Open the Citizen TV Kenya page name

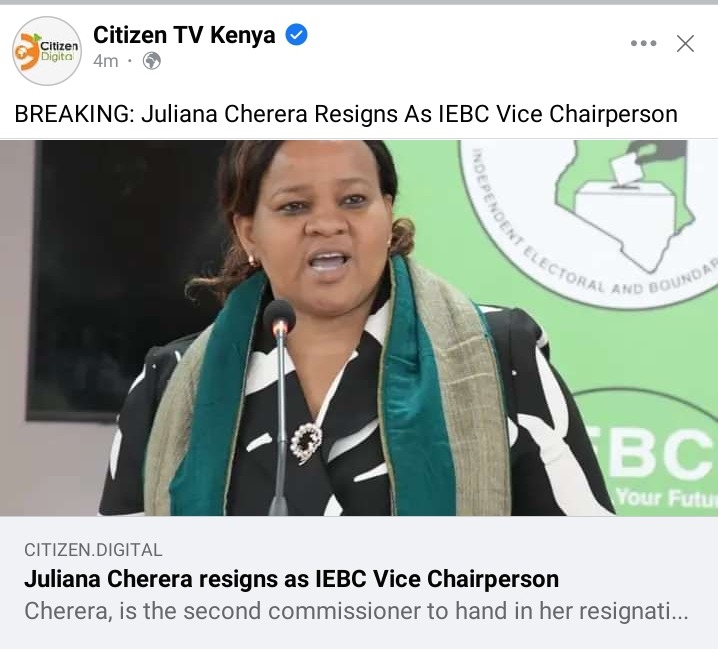point(184,35)
